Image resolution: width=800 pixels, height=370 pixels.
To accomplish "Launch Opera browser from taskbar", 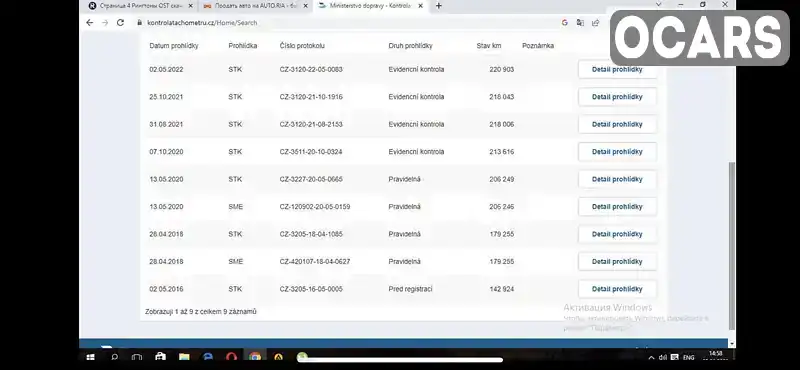I will pos(232,357).
